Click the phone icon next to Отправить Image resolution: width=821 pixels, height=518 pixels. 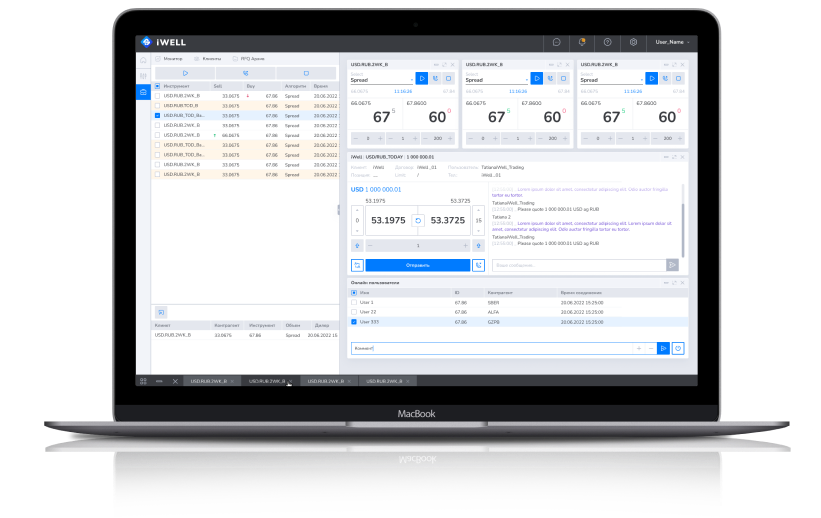coord(478,265)
